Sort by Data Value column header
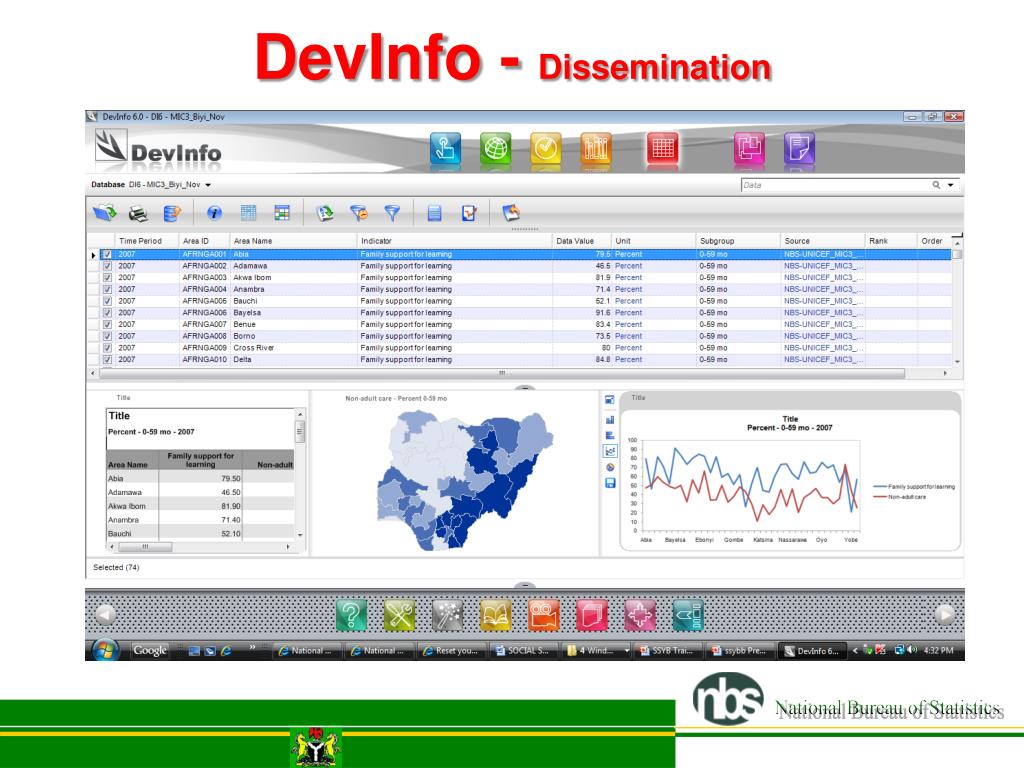1024x768 pixels. point(581,241)
